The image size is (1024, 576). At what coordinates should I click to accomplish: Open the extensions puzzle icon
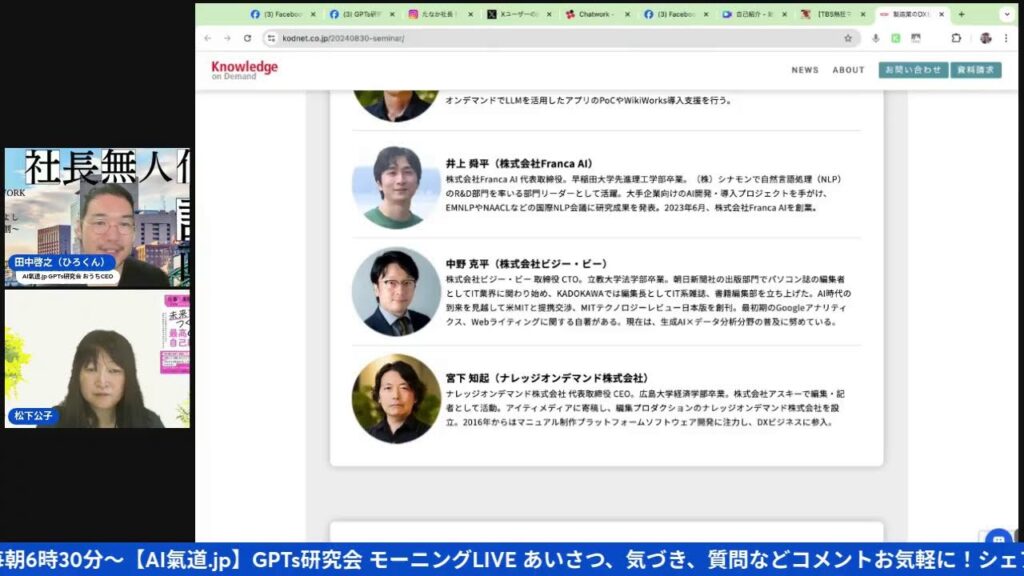[956, 38]
